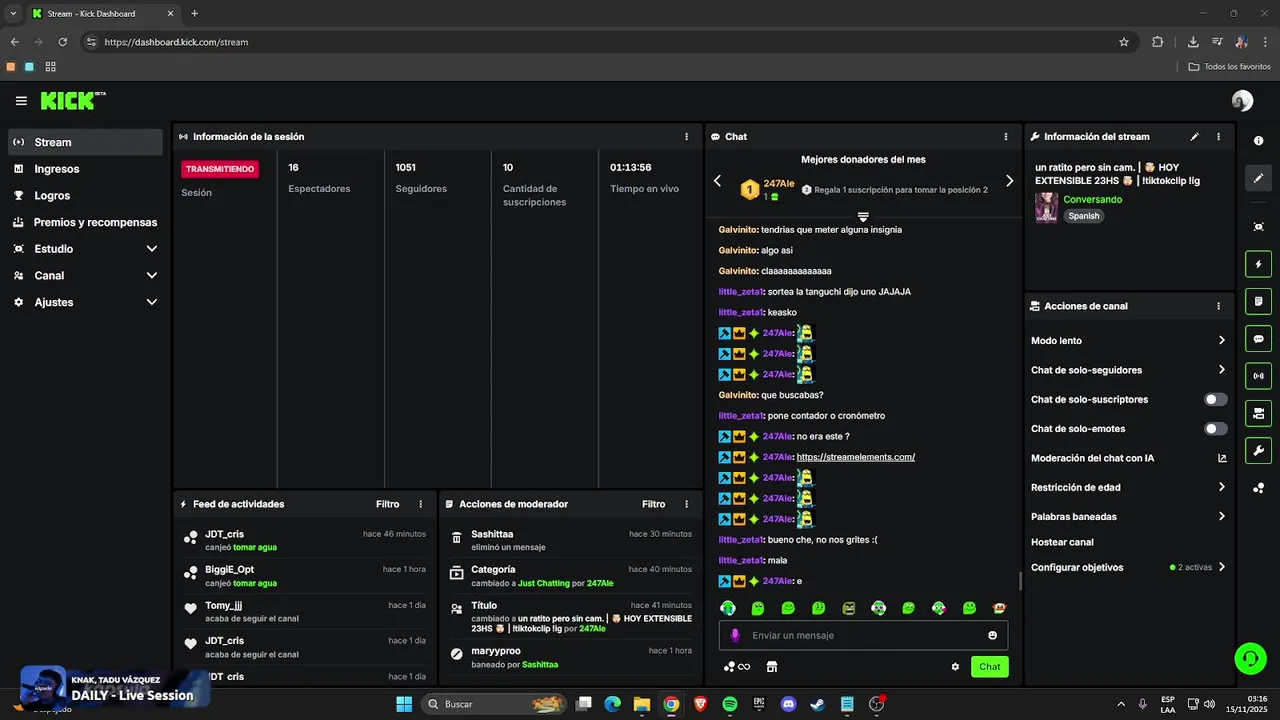
Task: Expand the Canal sidebar menu
Action: (152, 275)
